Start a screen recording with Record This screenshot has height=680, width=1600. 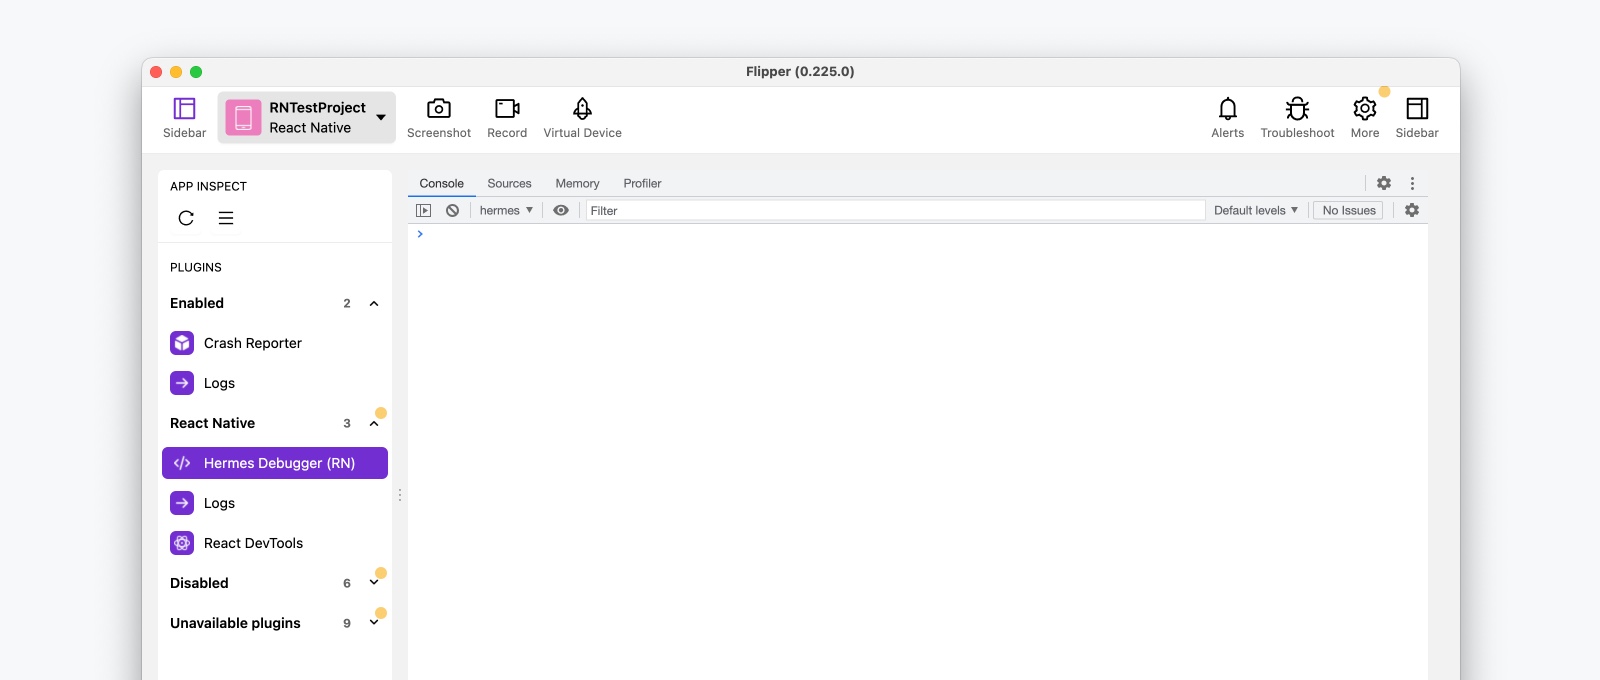click(x=507, y=109)
